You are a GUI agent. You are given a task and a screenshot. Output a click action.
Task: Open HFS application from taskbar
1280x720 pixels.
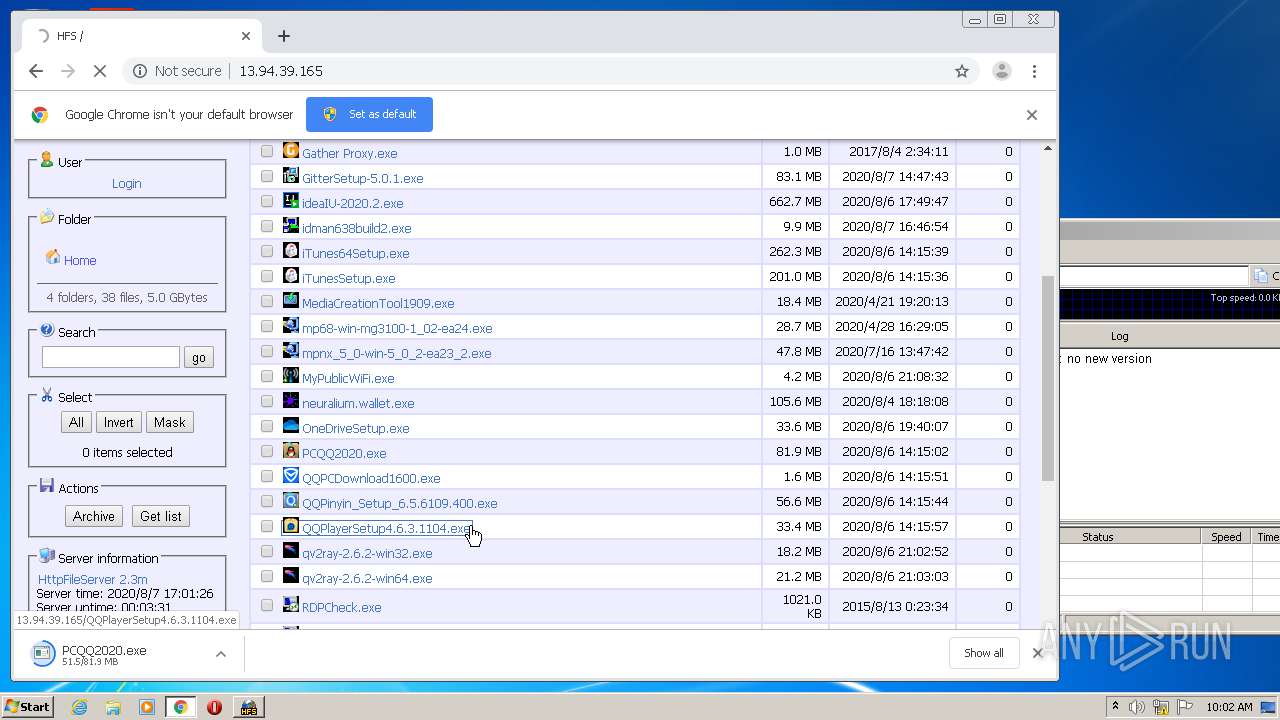click(x=248, y=707)
